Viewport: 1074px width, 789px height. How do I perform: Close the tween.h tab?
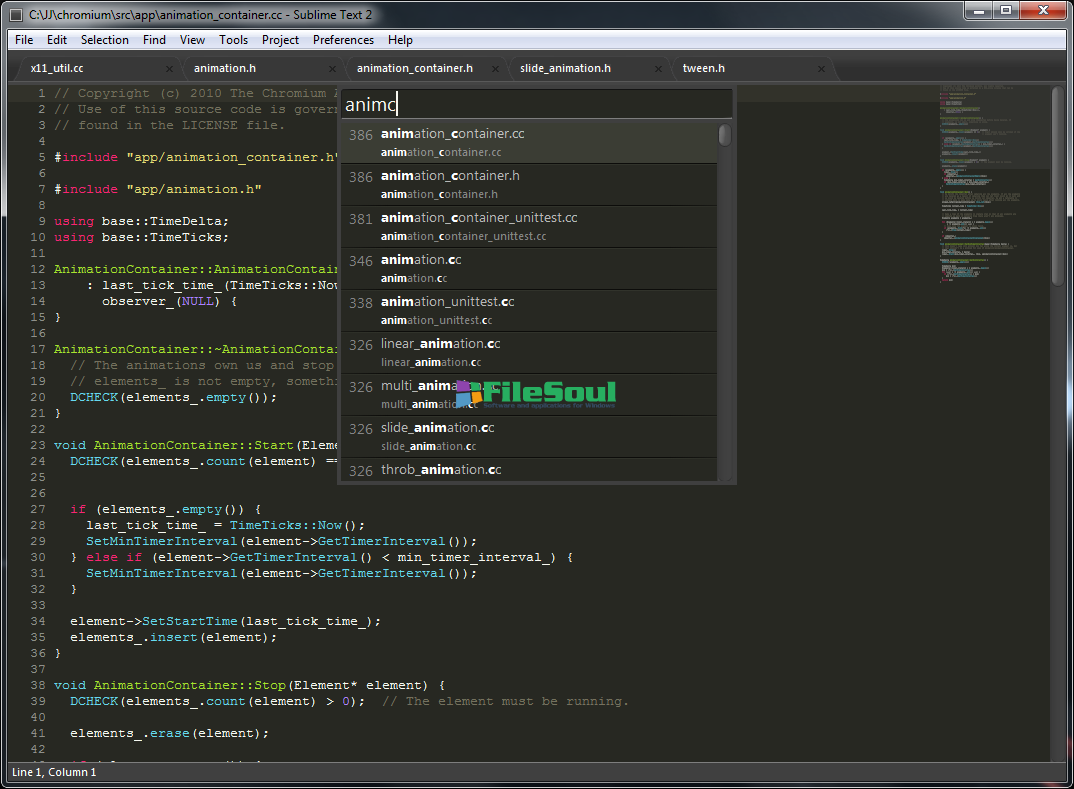(x=821, y=69)
